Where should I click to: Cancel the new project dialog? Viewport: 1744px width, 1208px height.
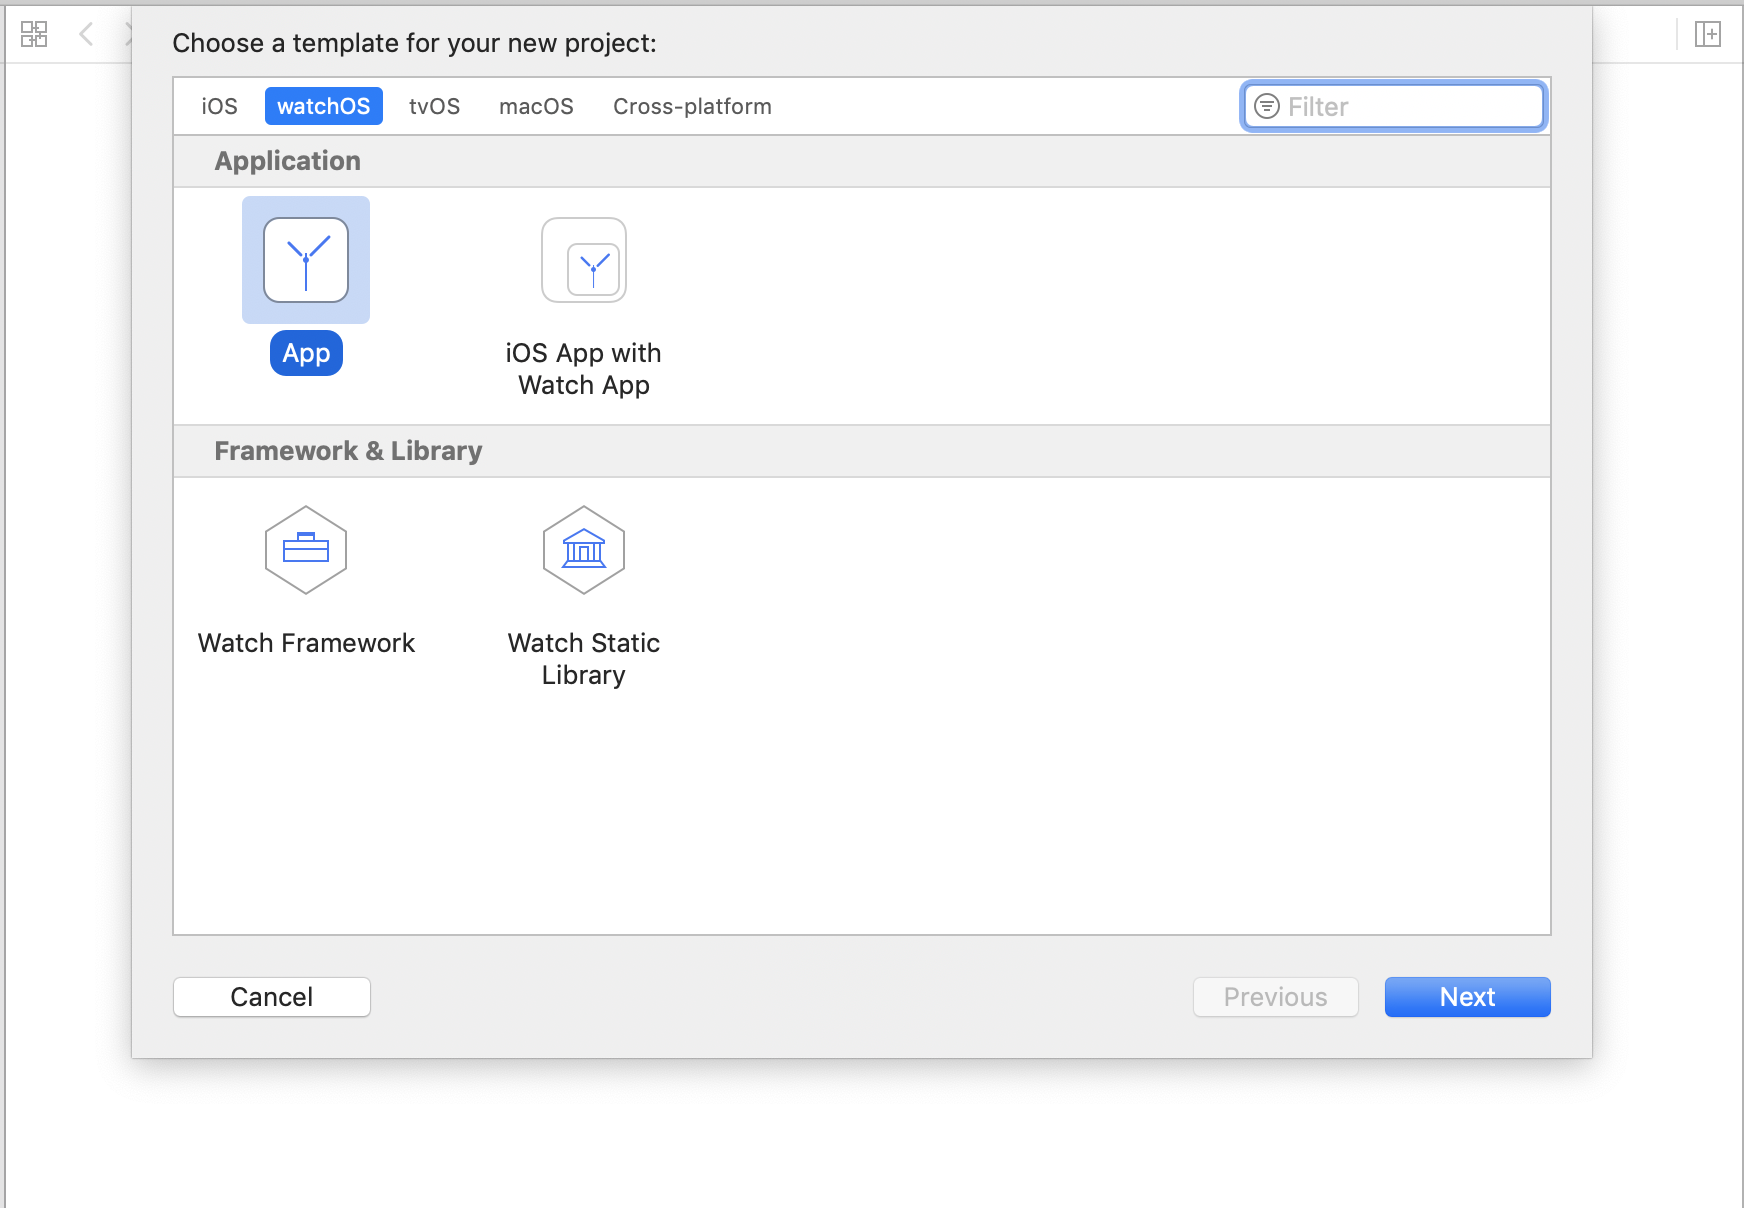[272, 997]
